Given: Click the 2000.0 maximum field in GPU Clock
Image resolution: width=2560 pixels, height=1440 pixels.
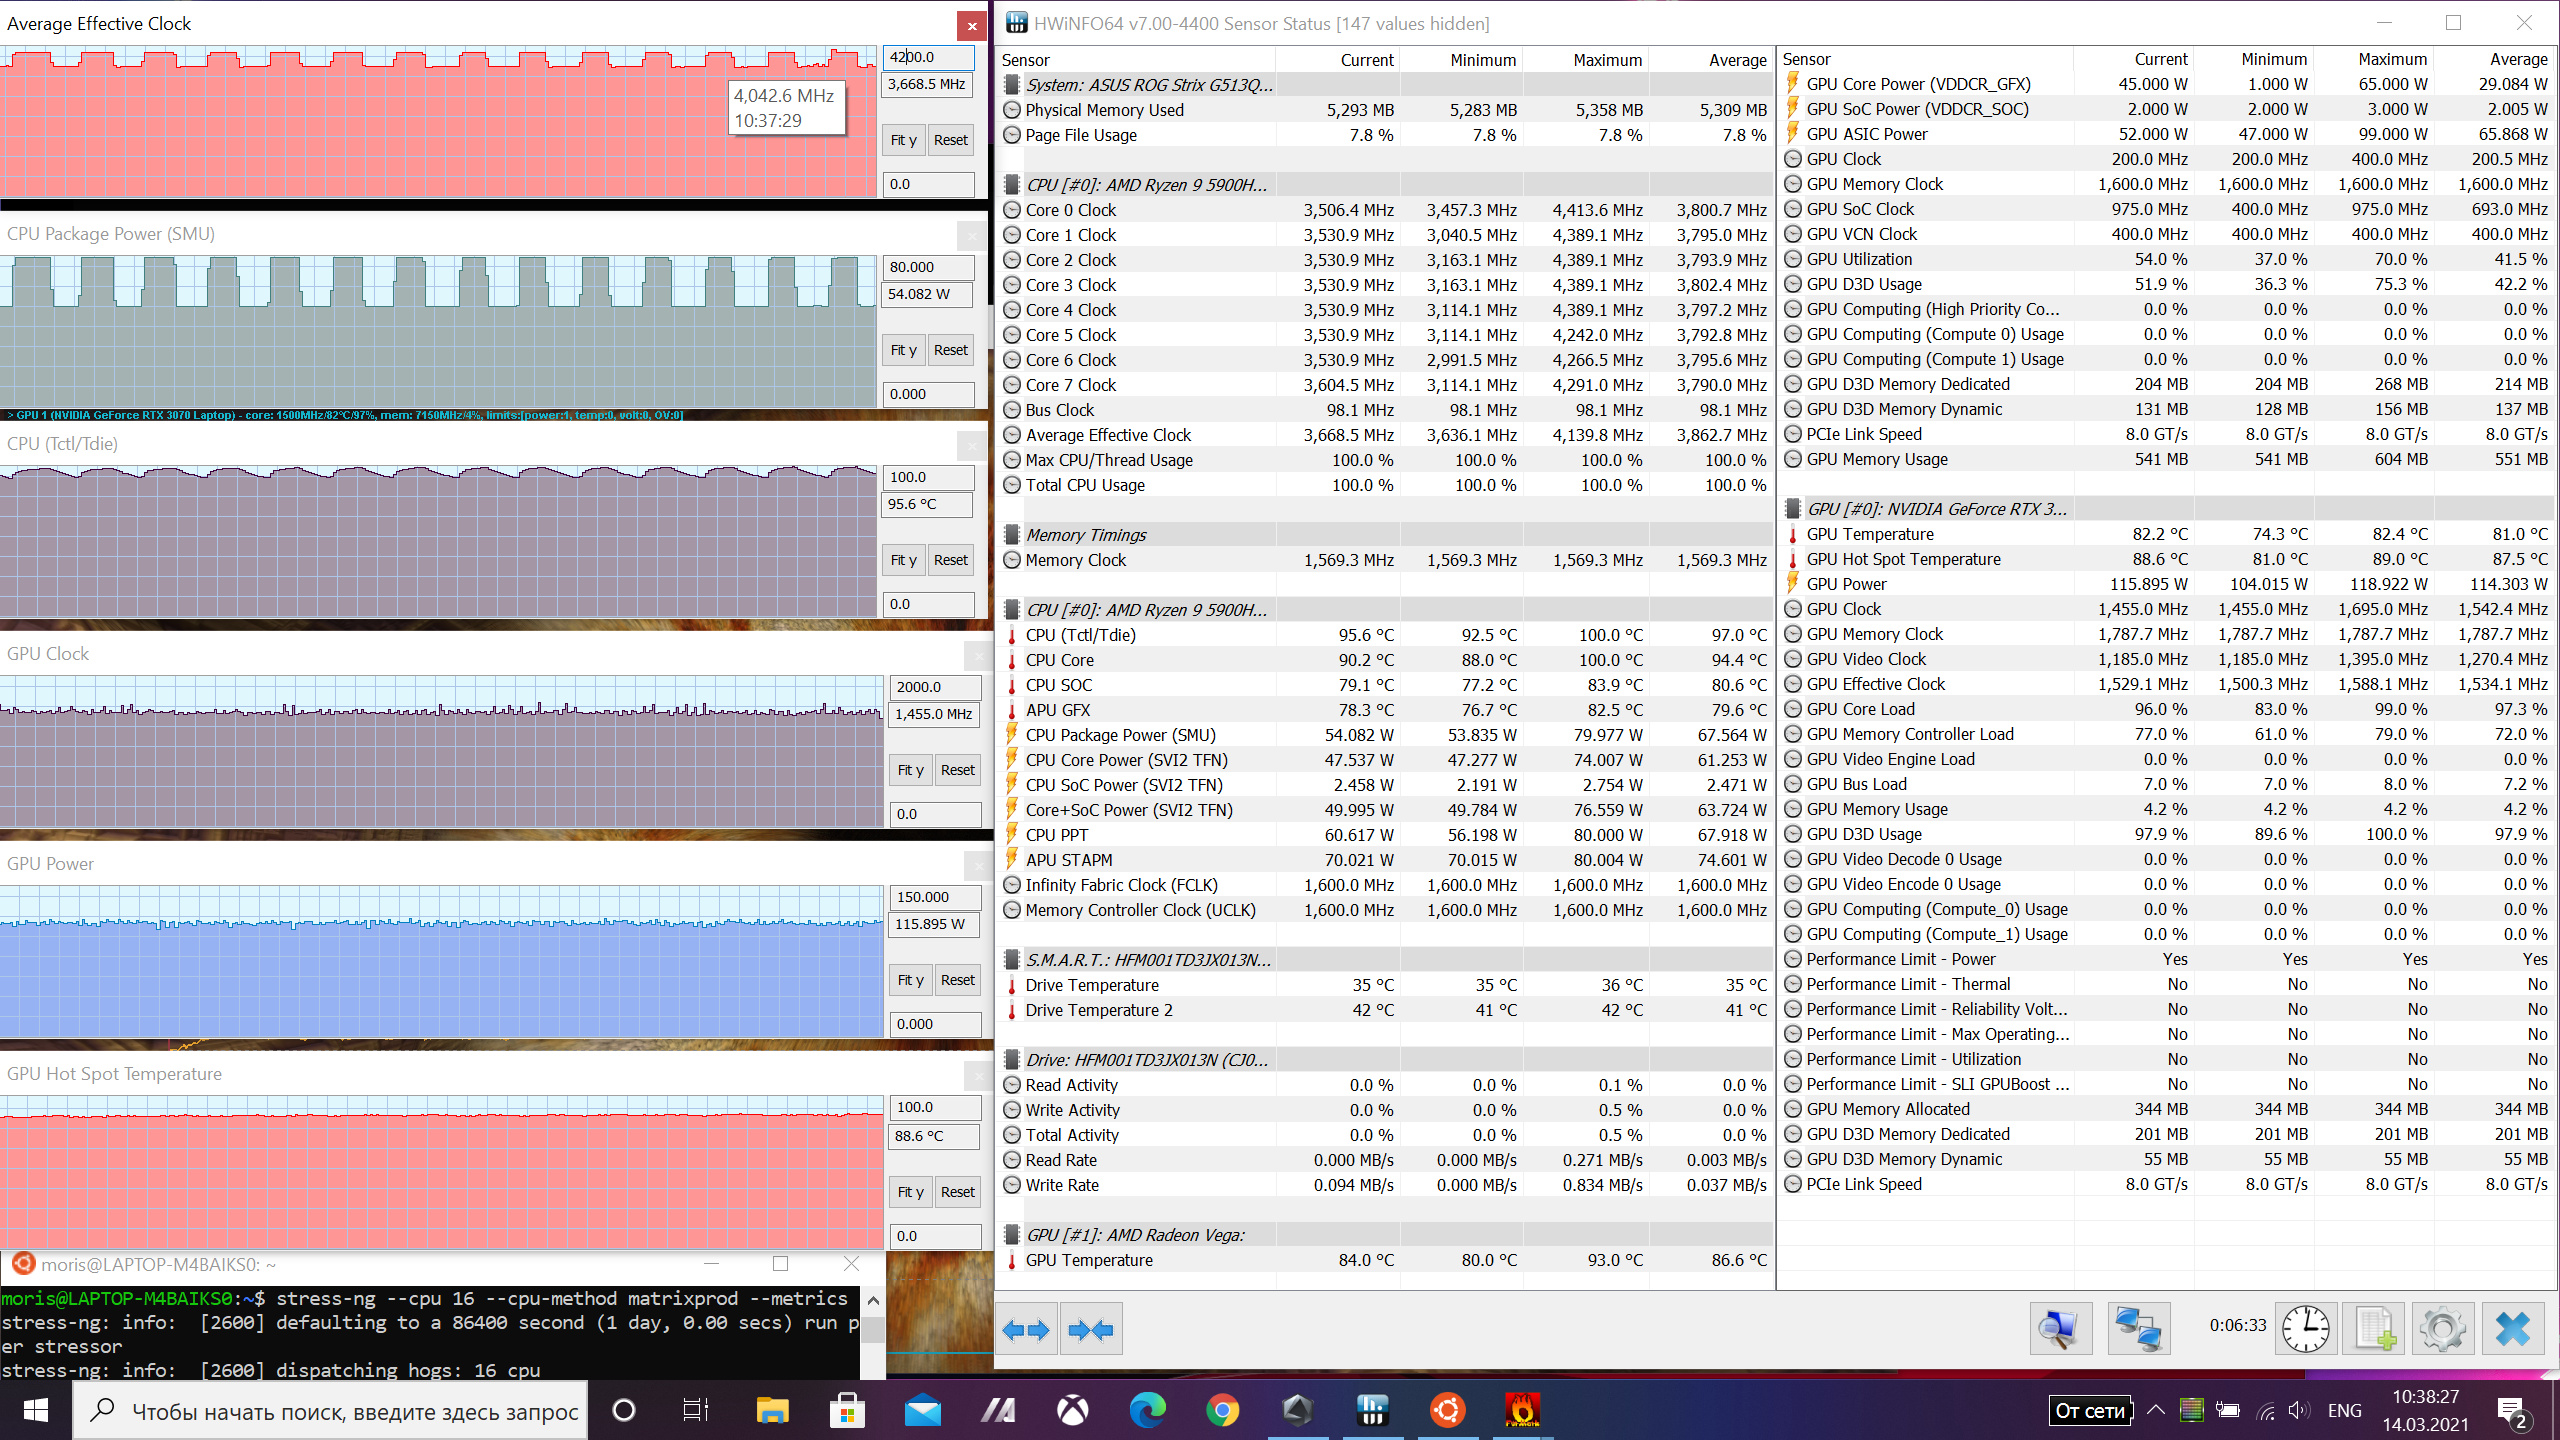Looking at the screenshot, I should 936,687.
